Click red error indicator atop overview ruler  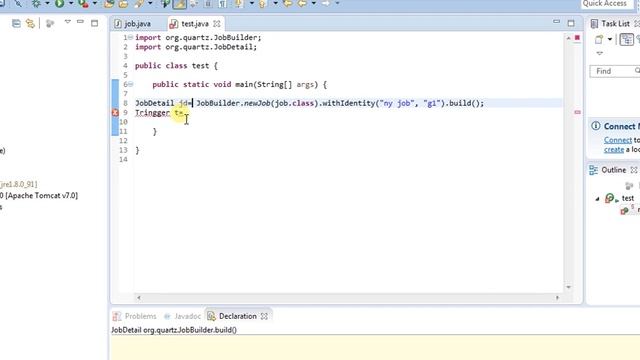pos(577,38)
